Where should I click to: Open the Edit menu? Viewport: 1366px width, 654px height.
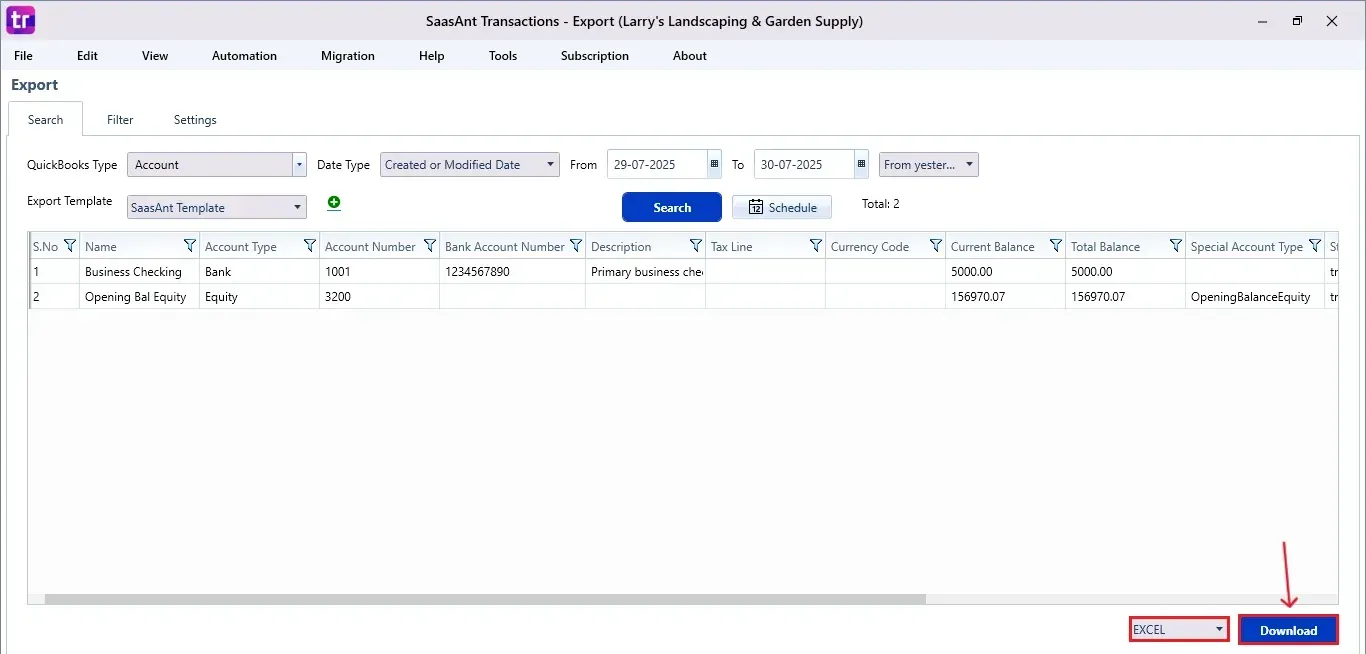point(88,56)
